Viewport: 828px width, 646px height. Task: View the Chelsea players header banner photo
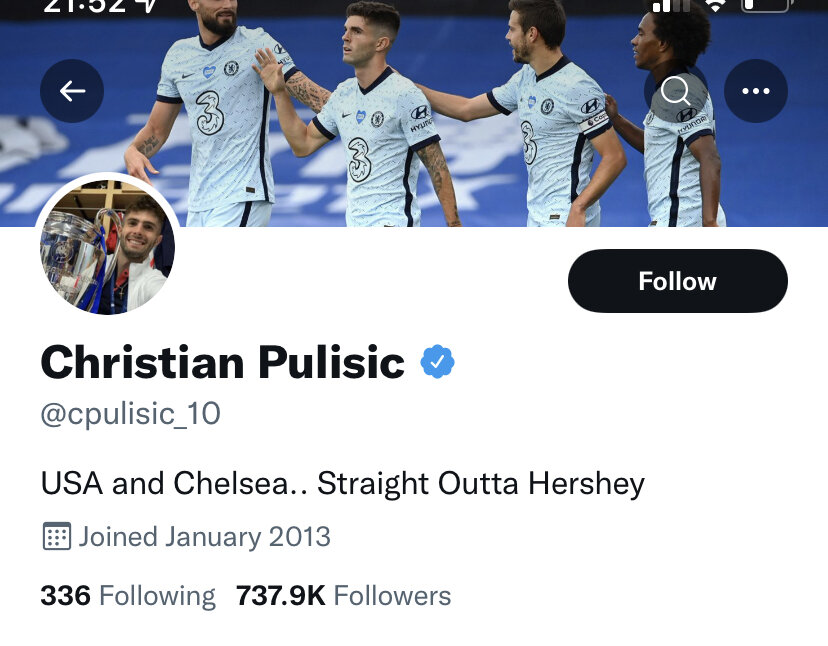pos(414,114)
